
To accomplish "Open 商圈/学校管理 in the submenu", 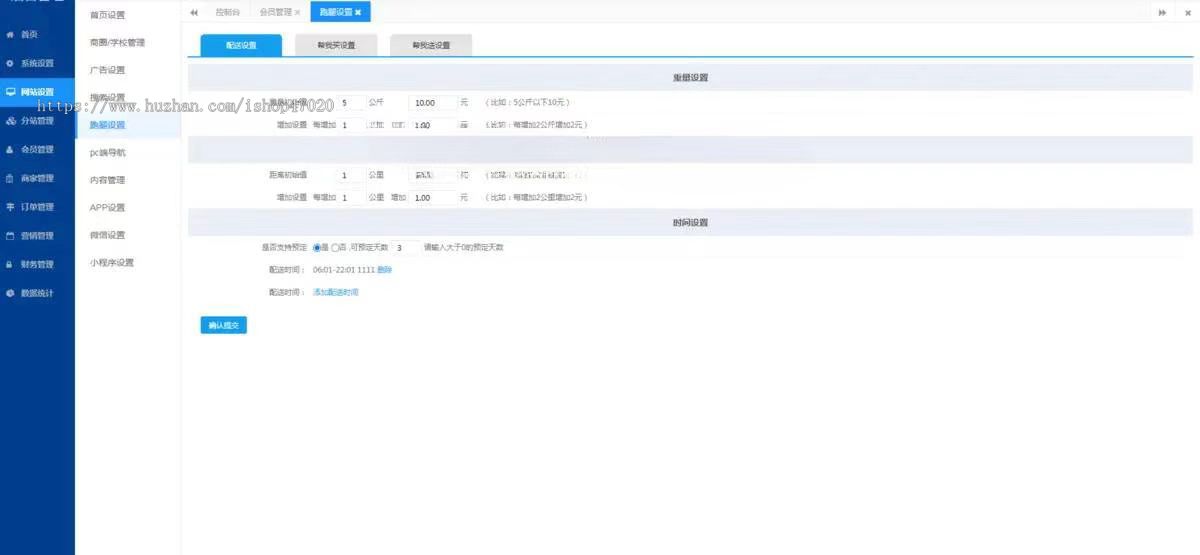I will (117, 42).
